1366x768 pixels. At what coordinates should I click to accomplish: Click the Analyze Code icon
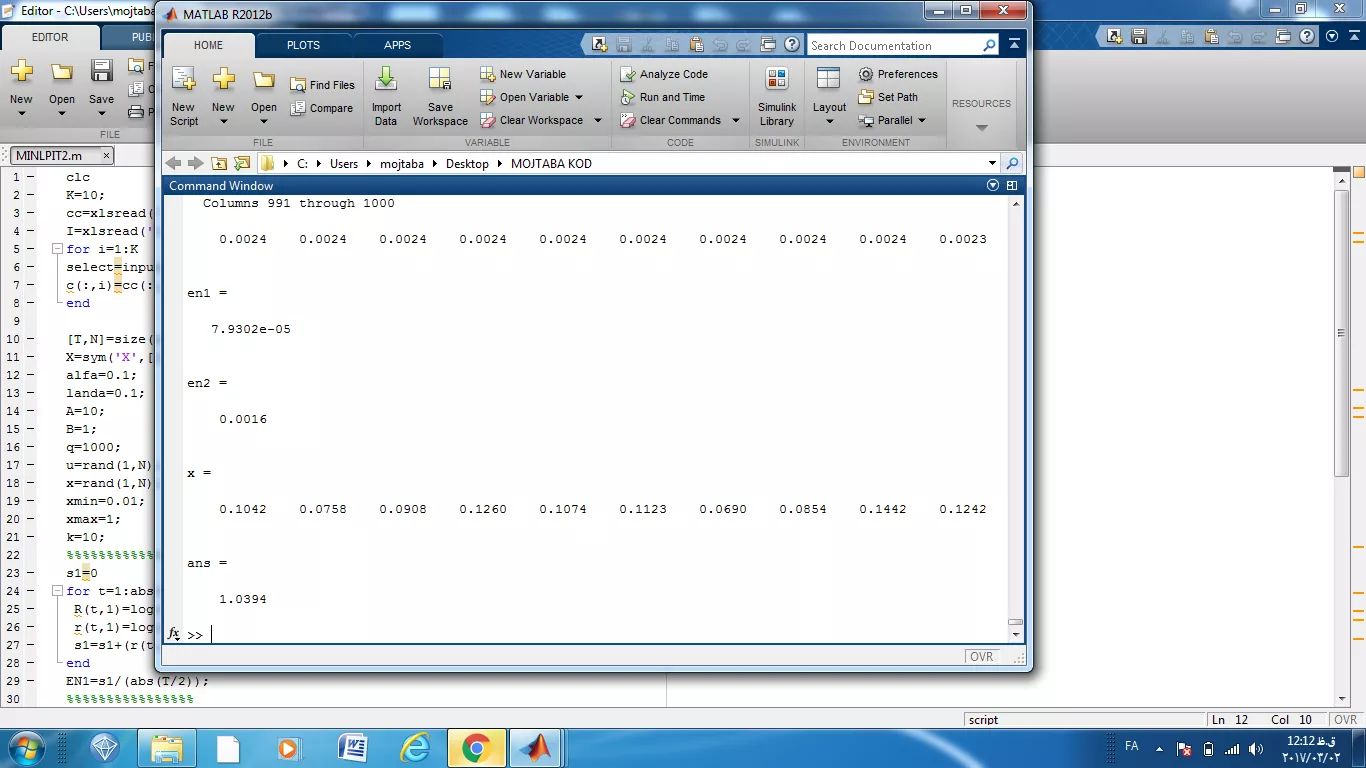click(x=628, y=74)
